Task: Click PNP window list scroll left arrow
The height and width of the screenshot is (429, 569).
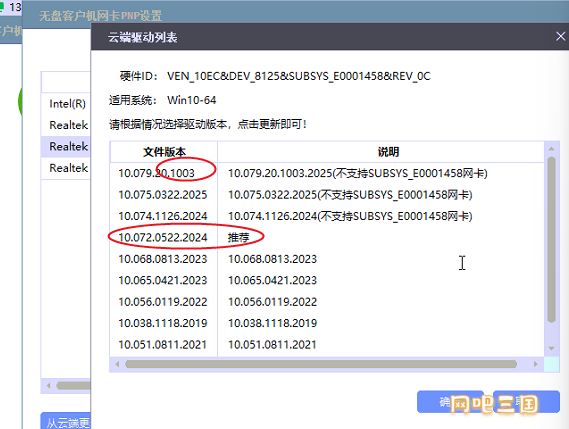Action: pos(48,385)
